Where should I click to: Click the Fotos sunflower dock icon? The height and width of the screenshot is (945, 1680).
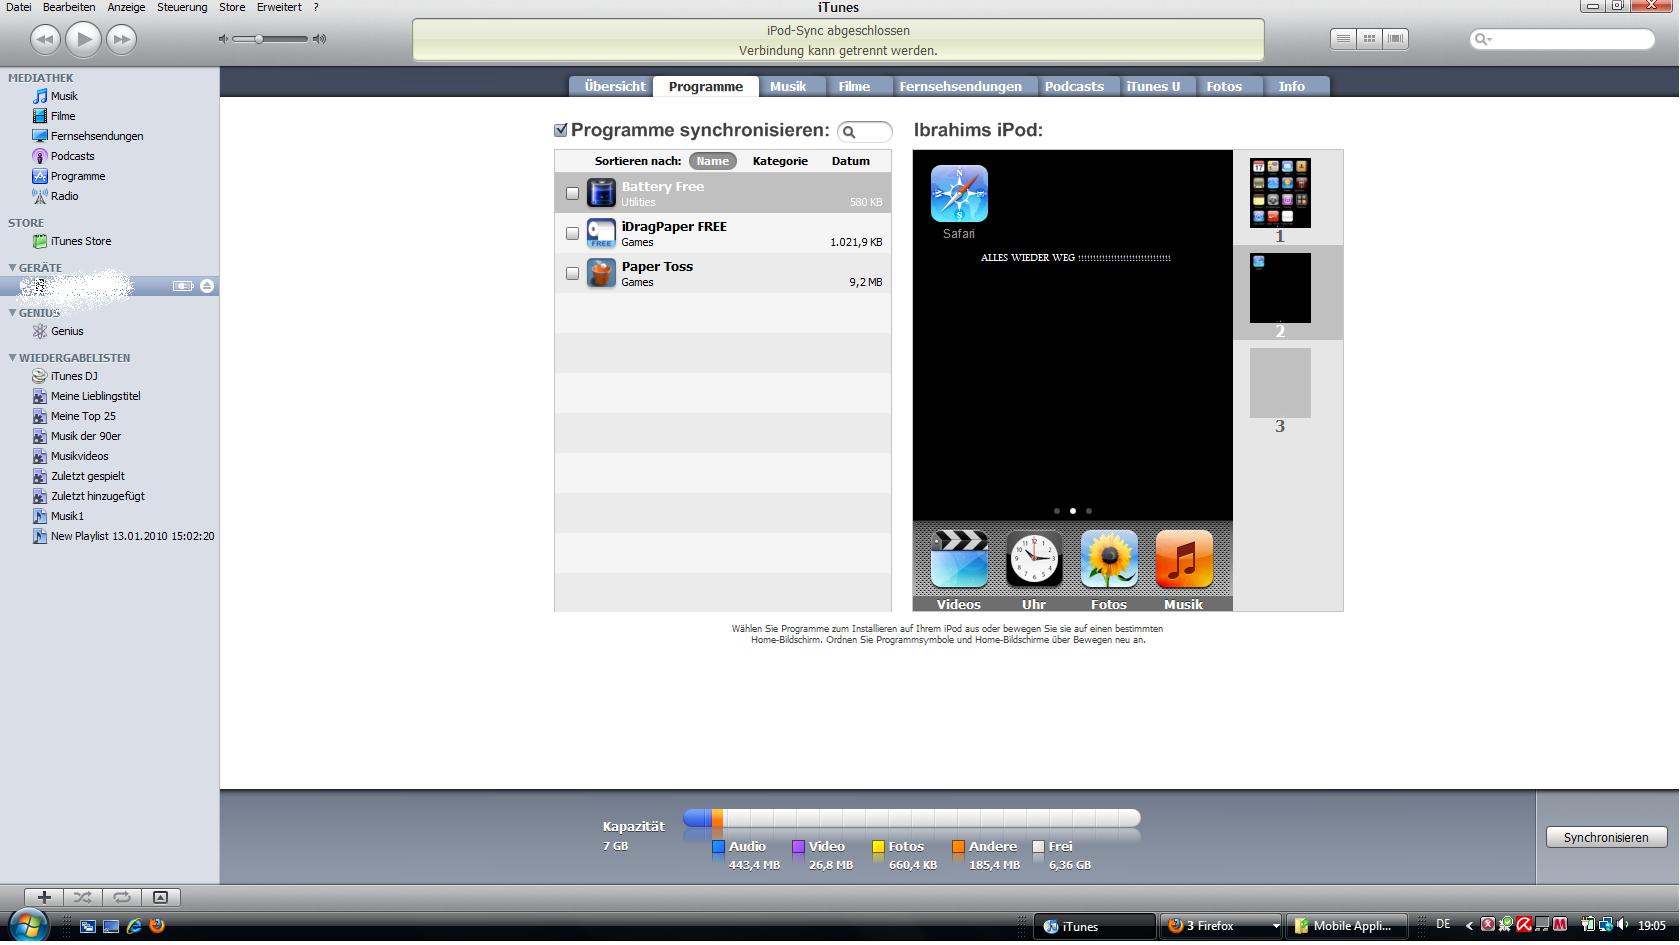coord(1109,559)
